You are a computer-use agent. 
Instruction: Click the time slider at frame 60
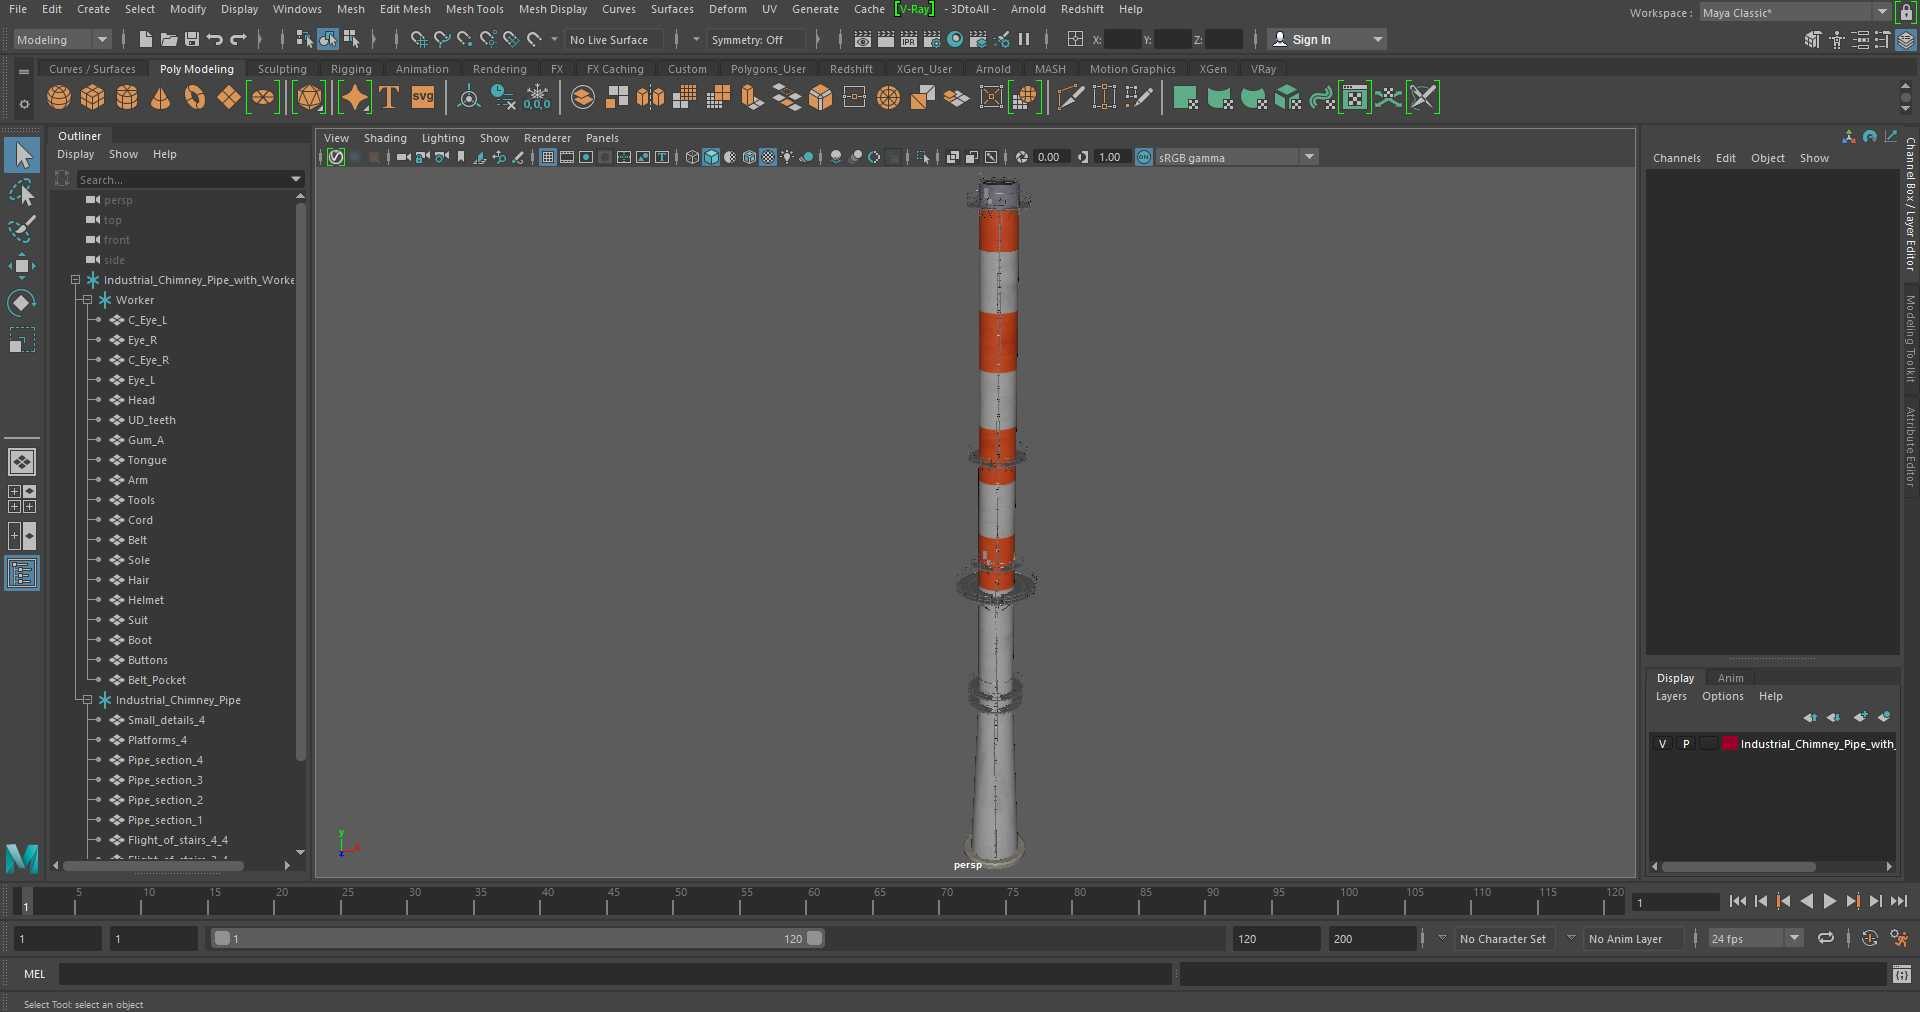click(x=807, y=901)
